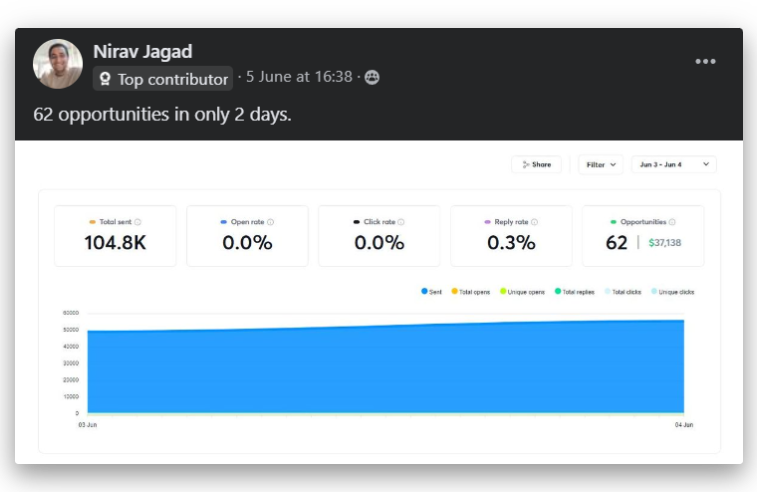Toggle the Sent series in legend
This screenshot has height=492, width=757.
coord(431,292)
